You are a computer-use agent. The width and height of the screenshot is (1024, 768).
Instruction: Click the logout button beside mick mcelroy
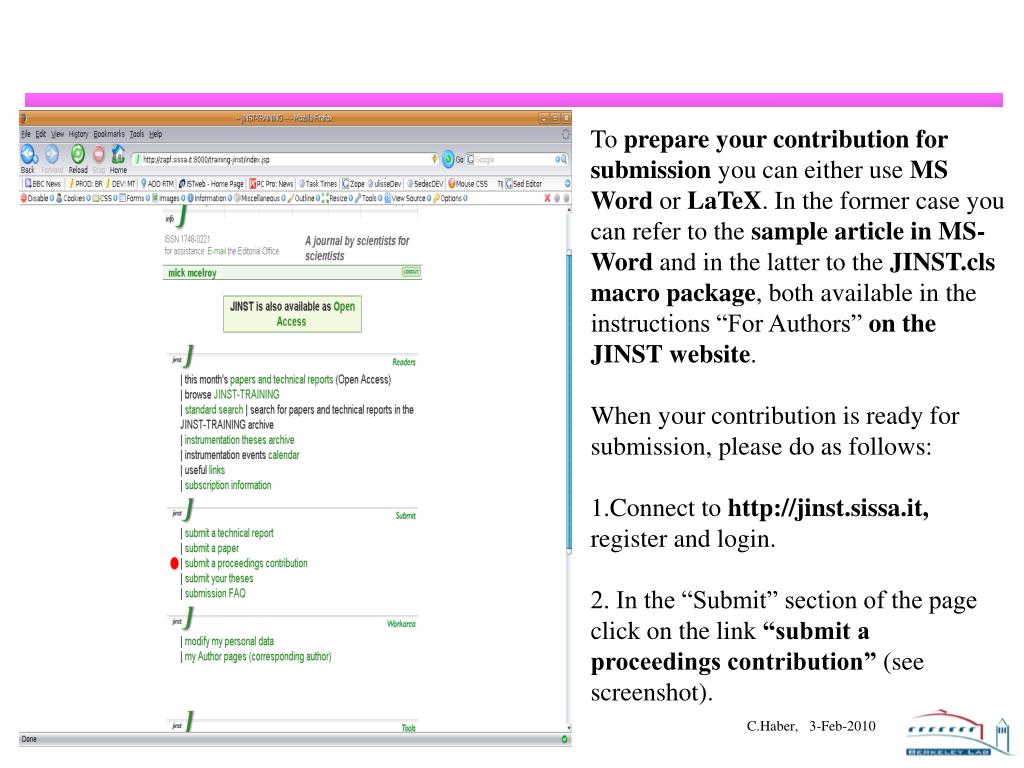[x=411, y=272]
